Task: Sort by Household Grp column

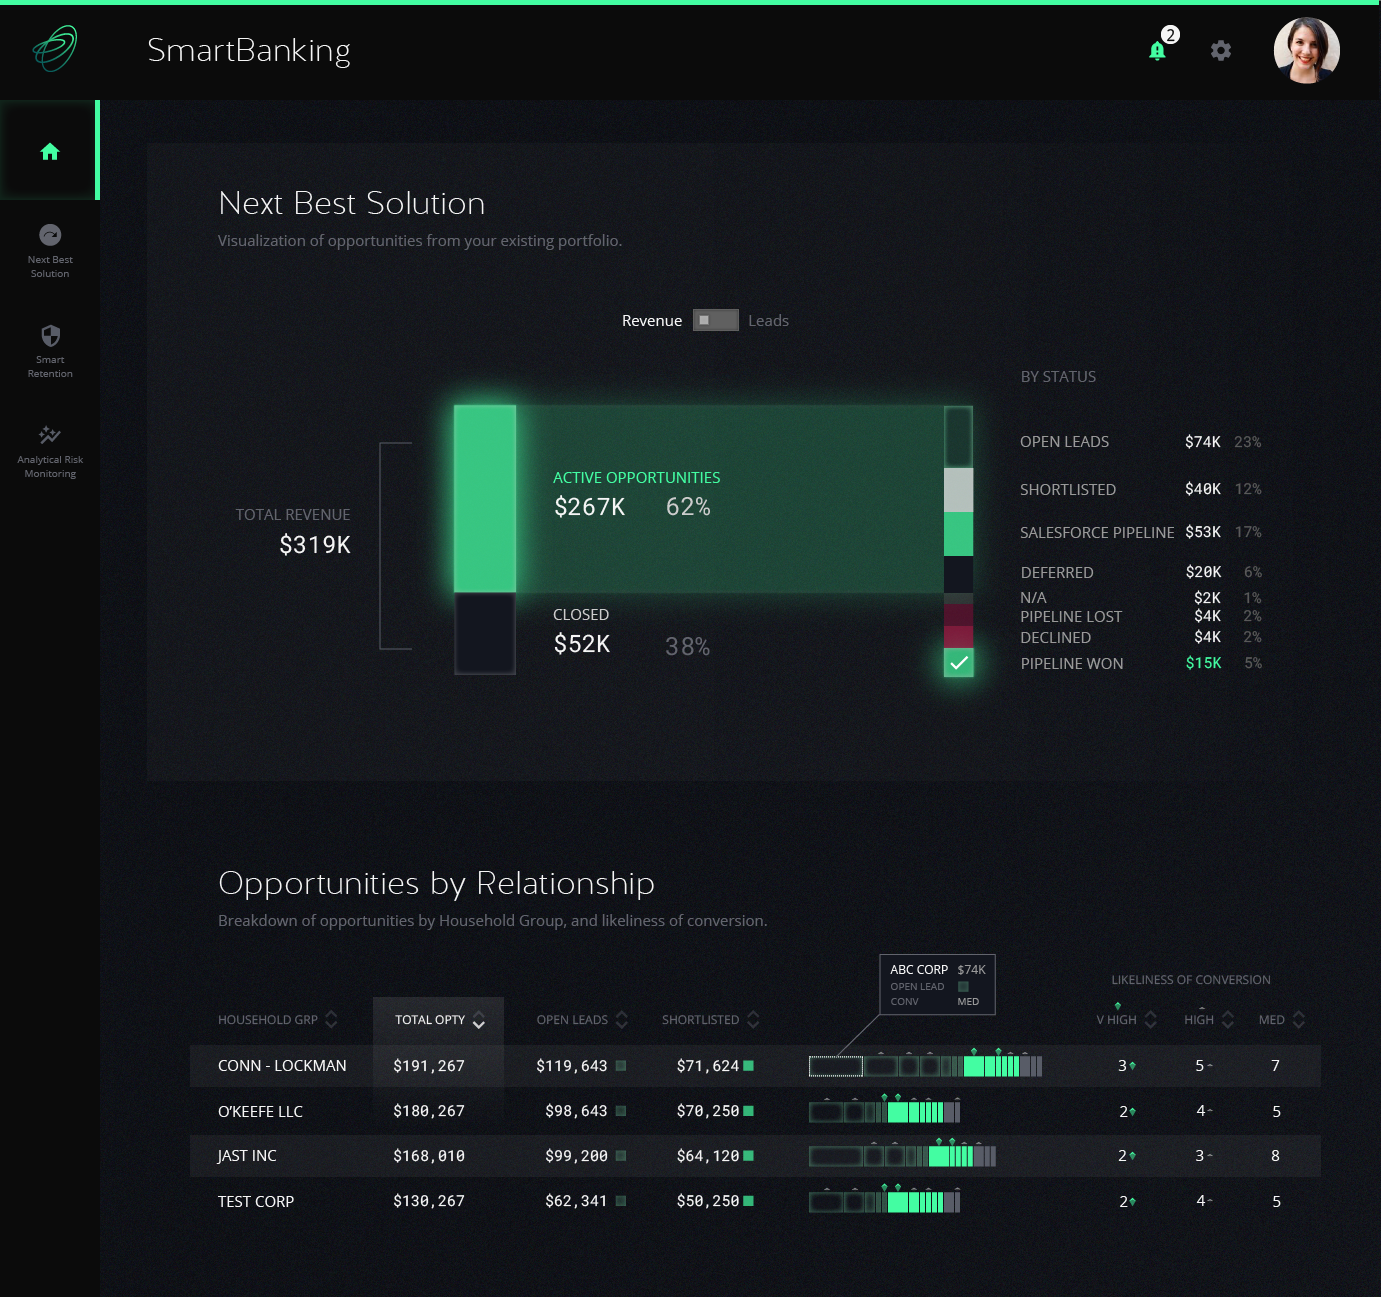Action: pos(278,1020)
